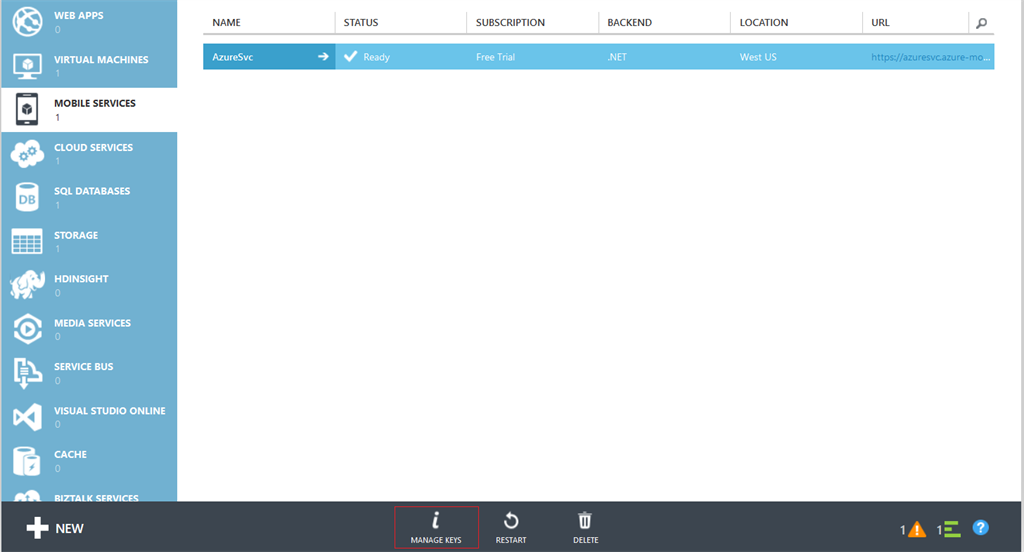Click the NEW button label
The height and width of the screenshot is (552, 1024).
(x=69, y=528)
